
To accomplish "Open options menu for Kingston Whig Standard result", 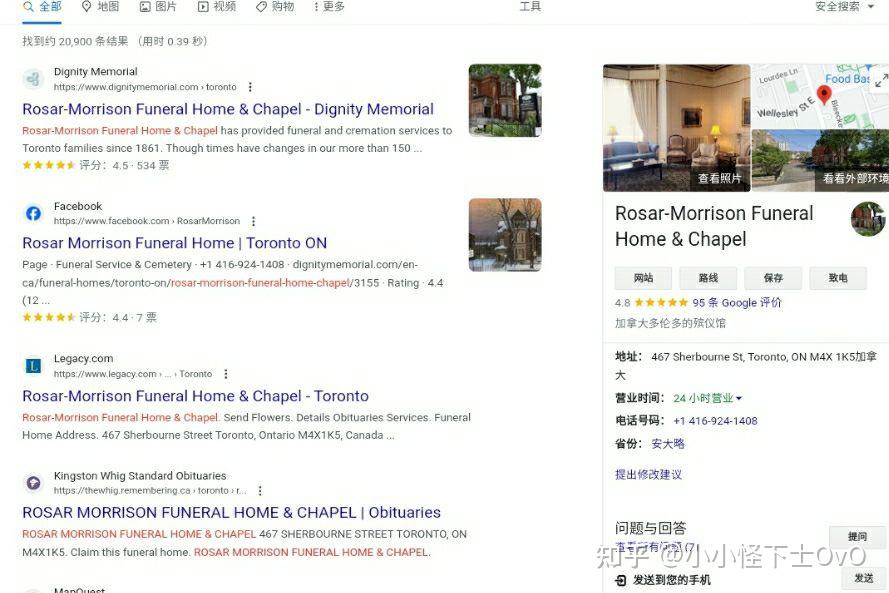I will [260, 490].
